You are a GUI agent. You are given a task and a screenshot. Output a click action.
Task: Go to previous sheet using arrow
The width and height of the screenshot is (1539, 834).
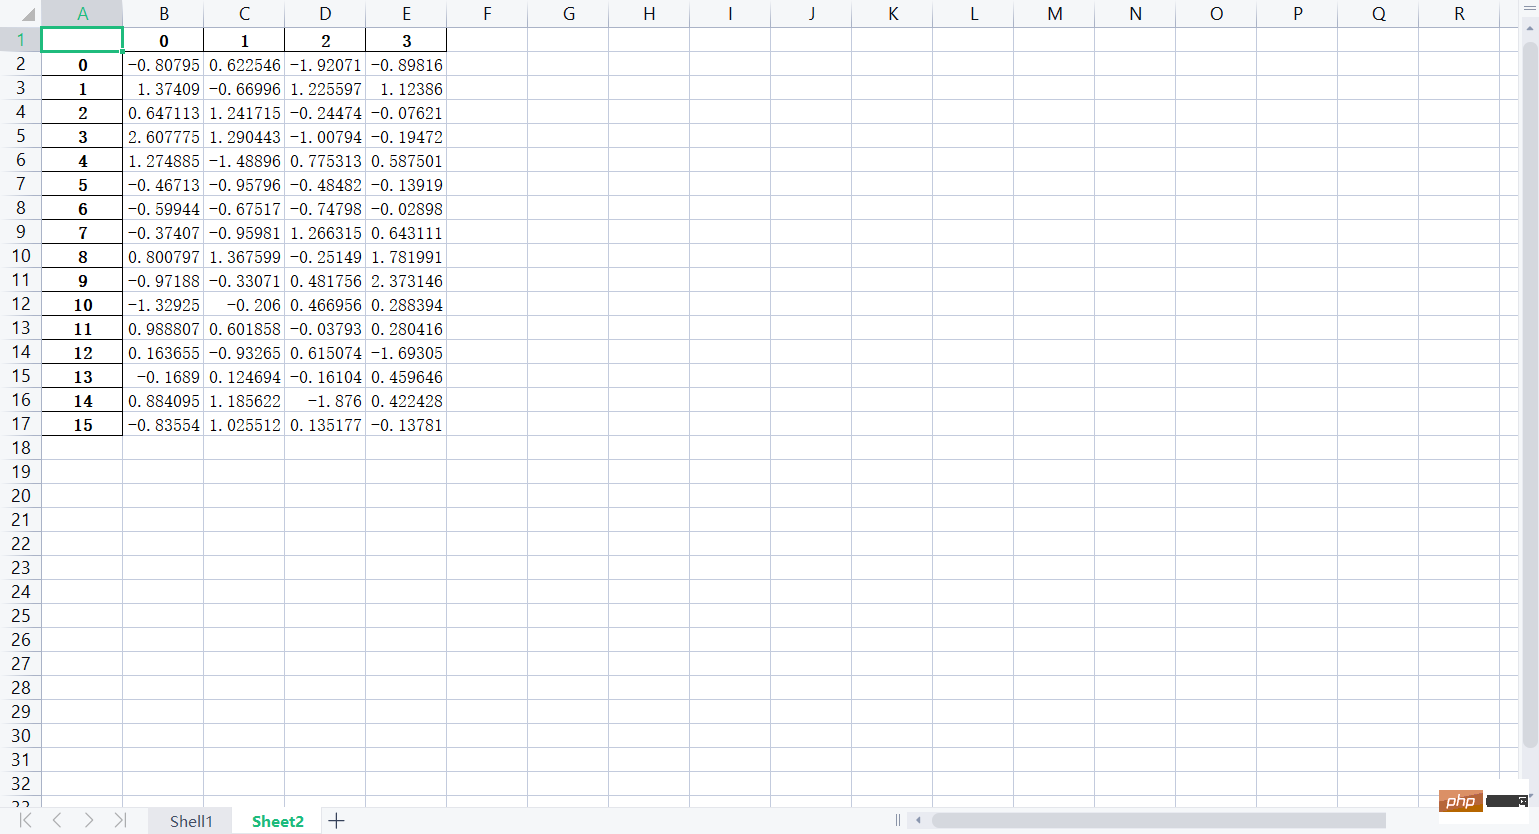[x=57, y=820]
